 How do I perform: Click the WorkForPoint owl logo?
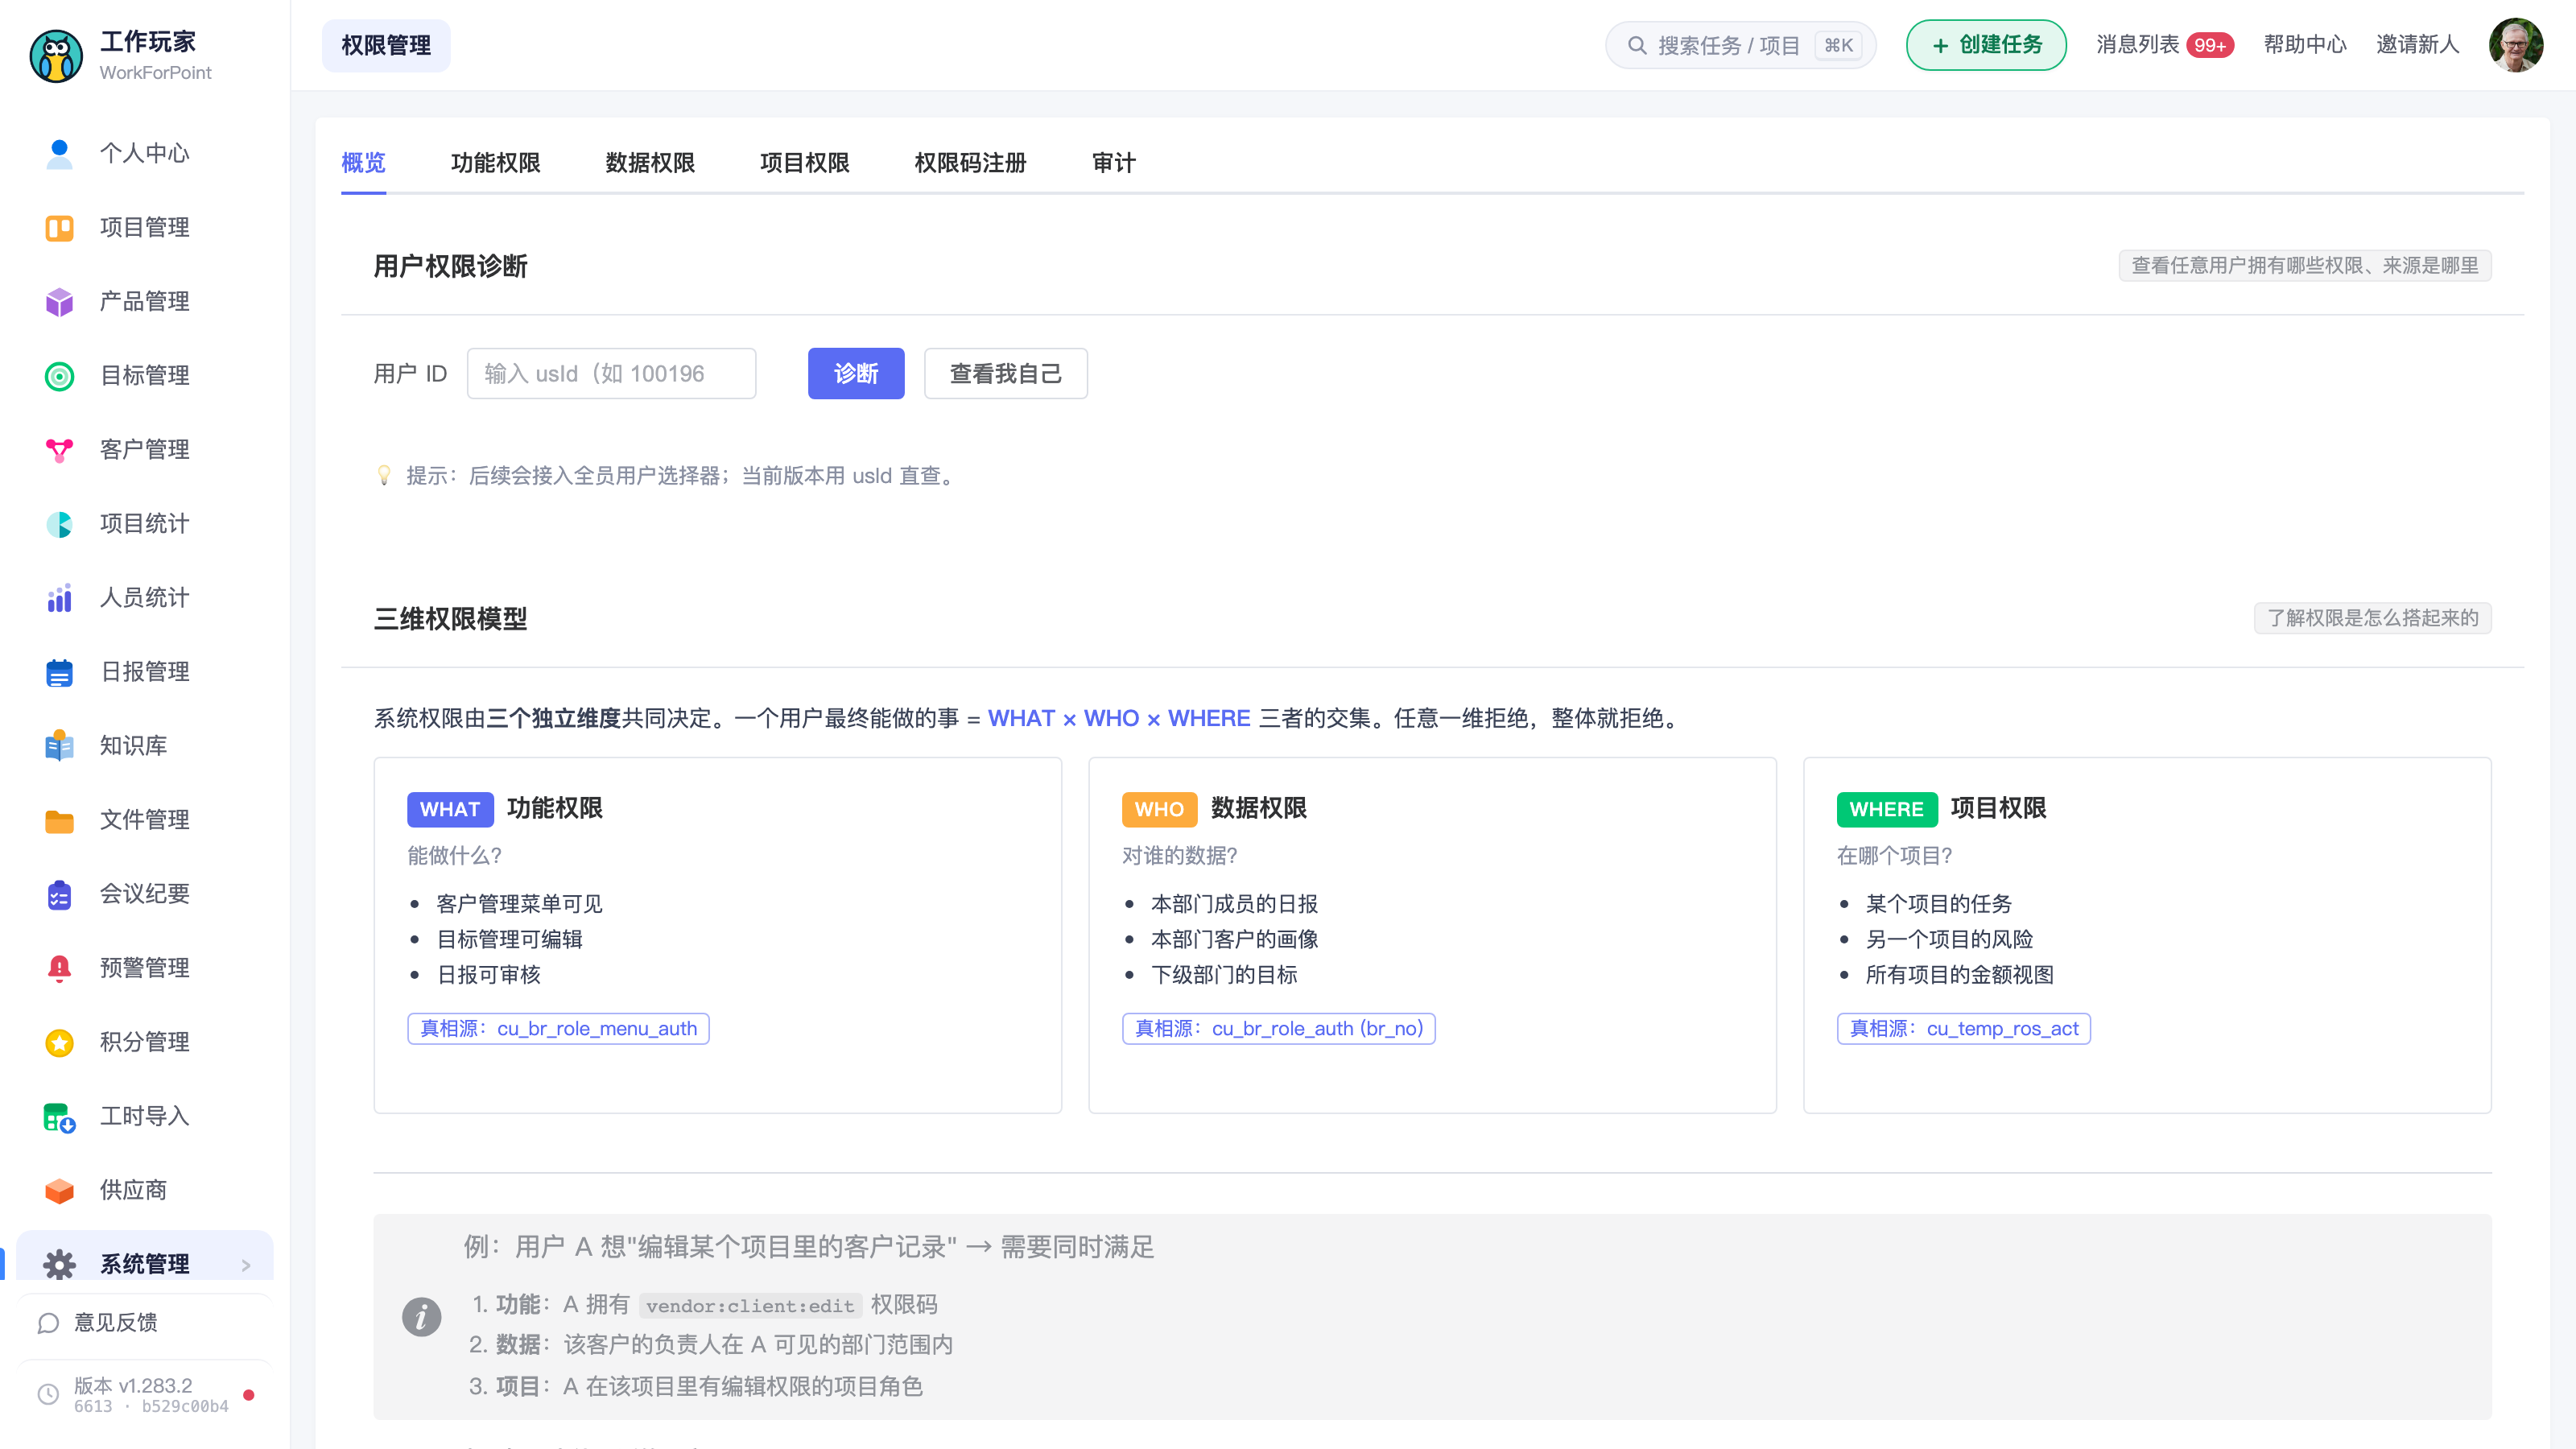coord(56,55)
